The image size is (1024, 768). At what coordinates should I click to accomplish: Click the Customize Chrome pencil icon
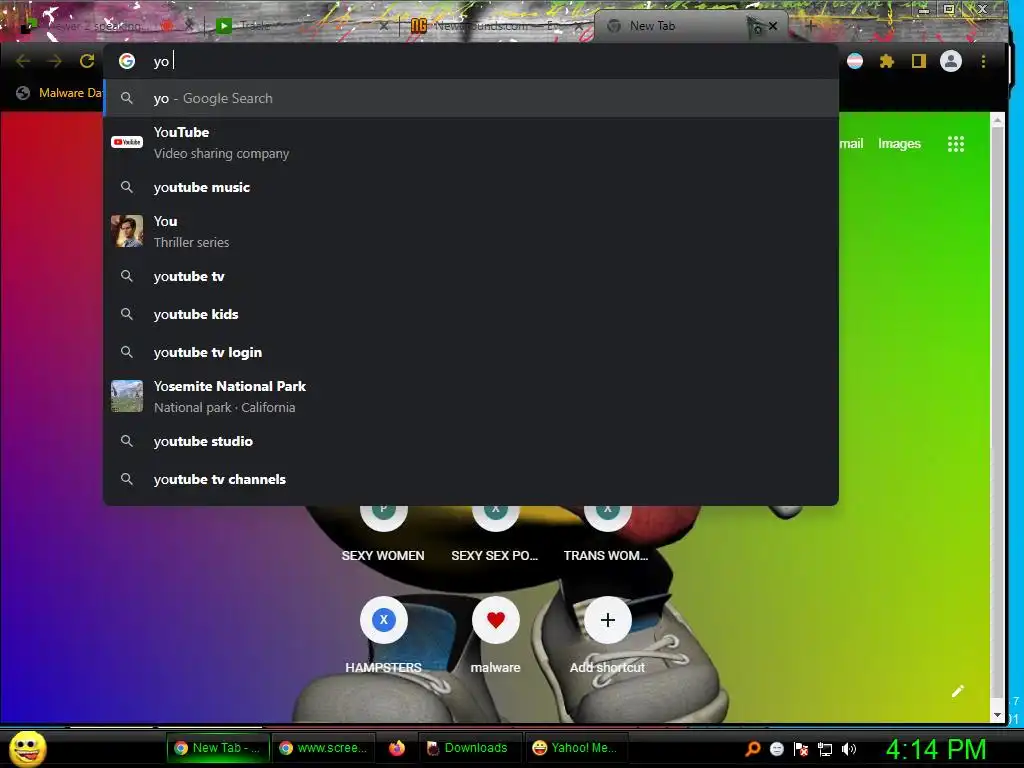click(957, 691)
